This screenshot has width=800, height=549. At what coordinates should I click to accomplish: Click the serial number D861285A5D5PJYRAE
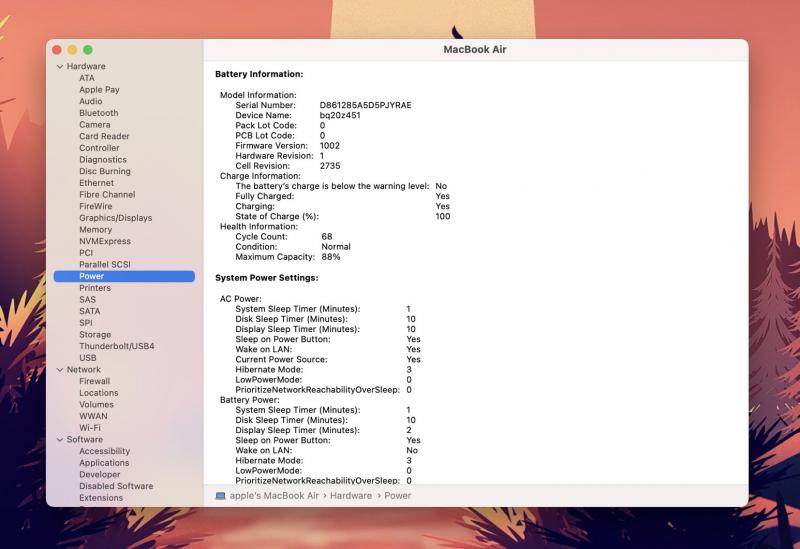(x=365, y=105)
